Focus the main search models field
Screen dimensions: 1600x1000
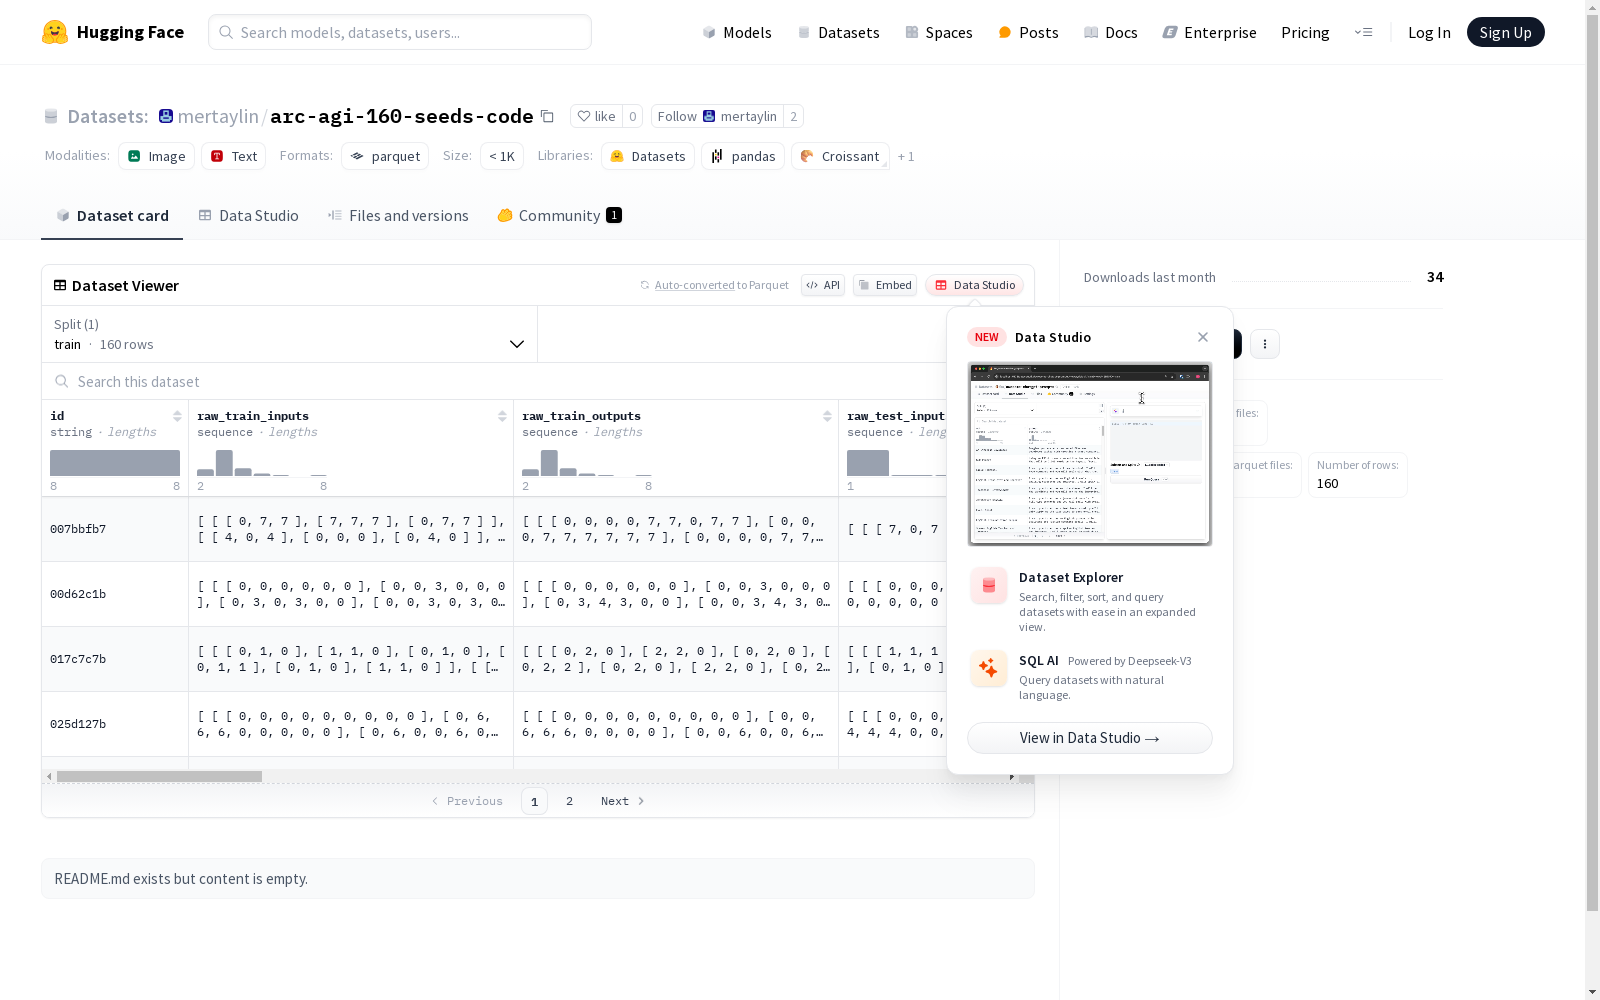pos(400,32)
